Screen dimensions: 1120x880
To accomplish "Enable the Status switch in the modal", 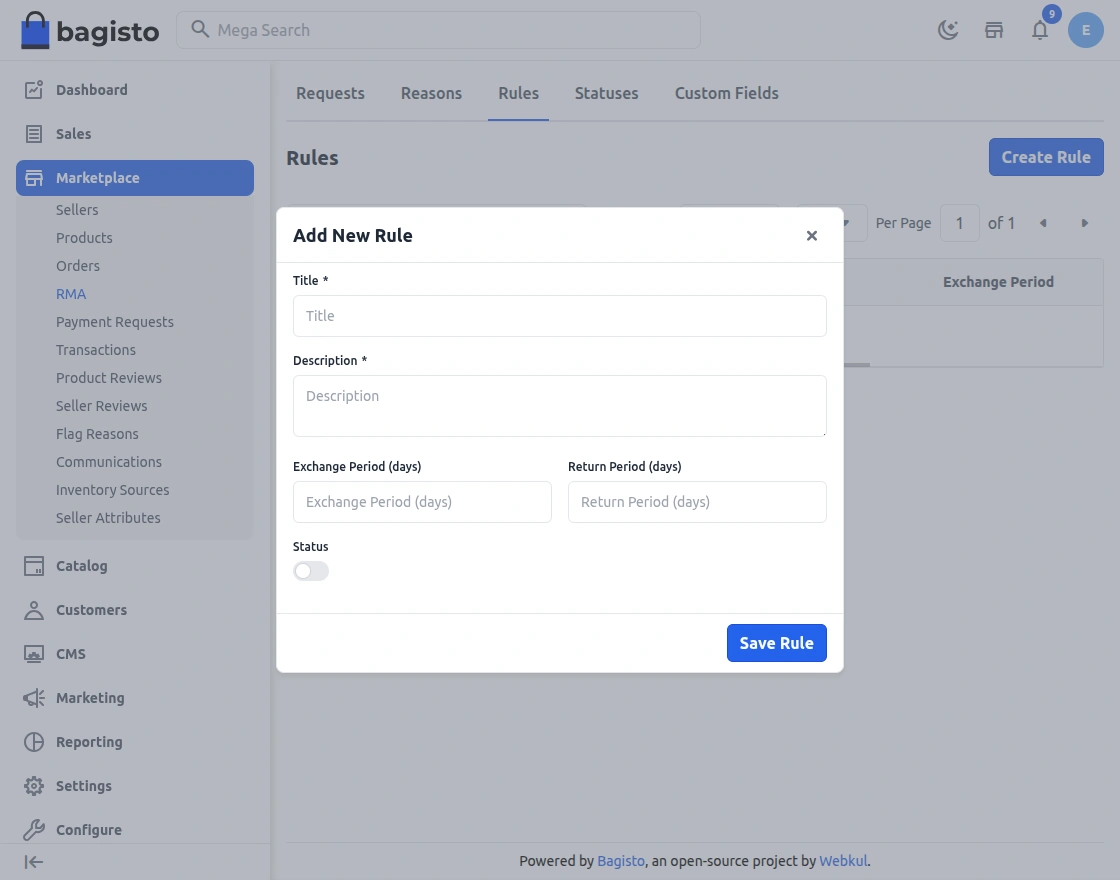I will 311,571.
